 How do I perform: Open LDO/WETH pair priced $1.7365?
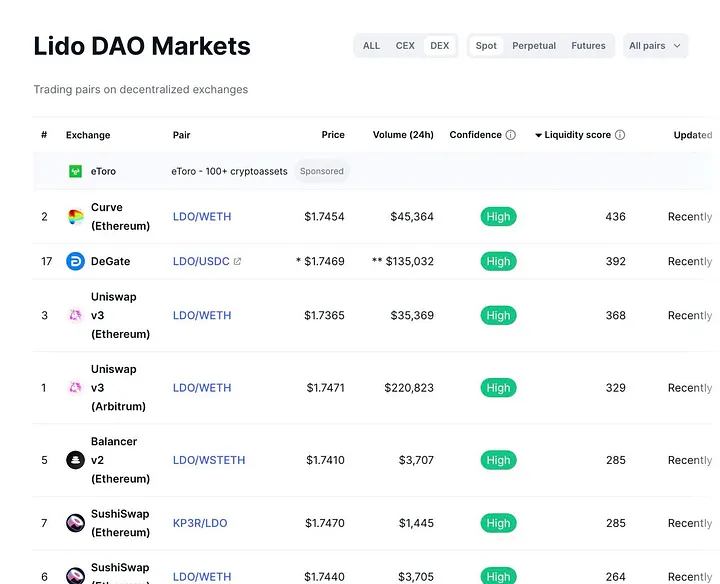[202, 315]
